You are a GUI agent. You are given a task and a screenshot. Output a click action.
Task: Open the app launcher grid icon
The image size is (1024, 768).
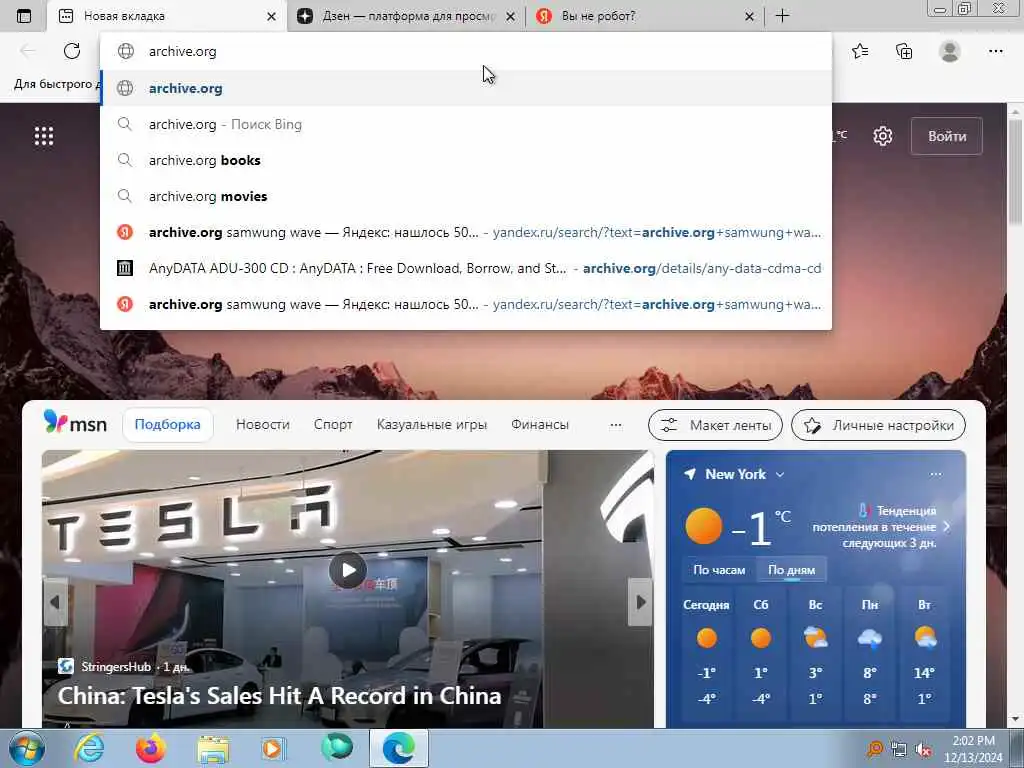pos(44,136)
